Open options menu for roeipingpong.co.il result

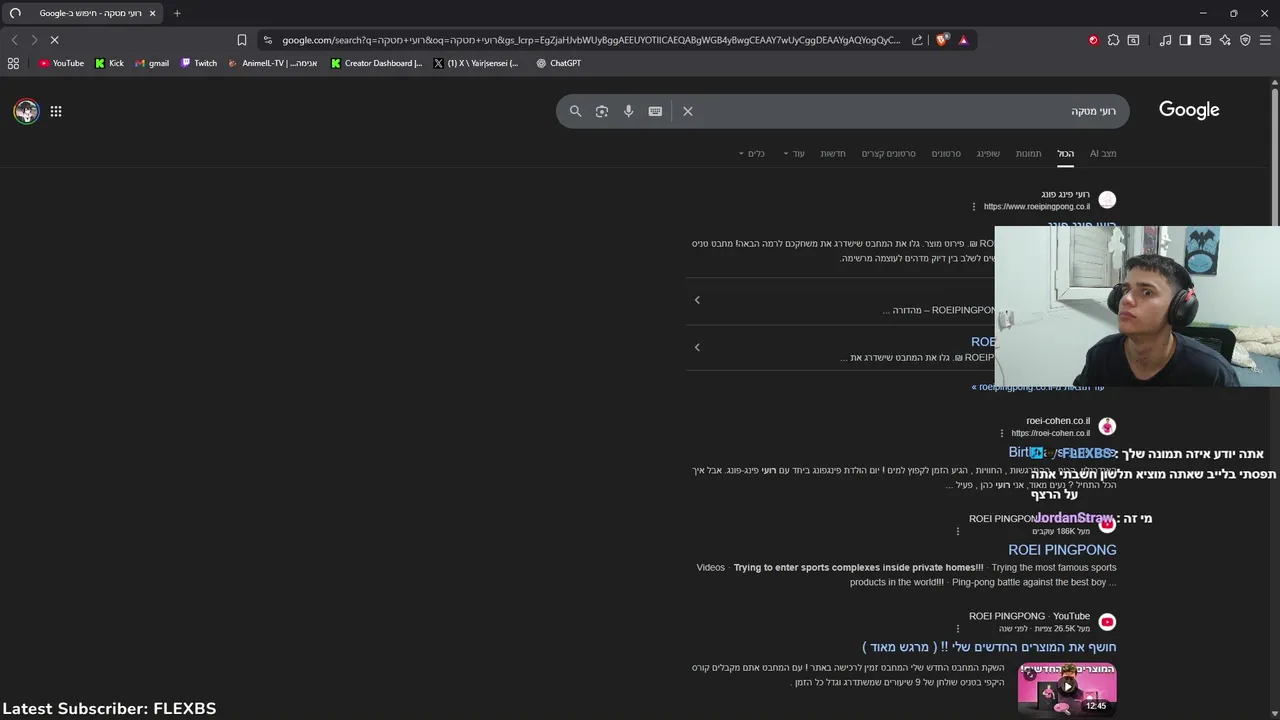pos(973,207)
